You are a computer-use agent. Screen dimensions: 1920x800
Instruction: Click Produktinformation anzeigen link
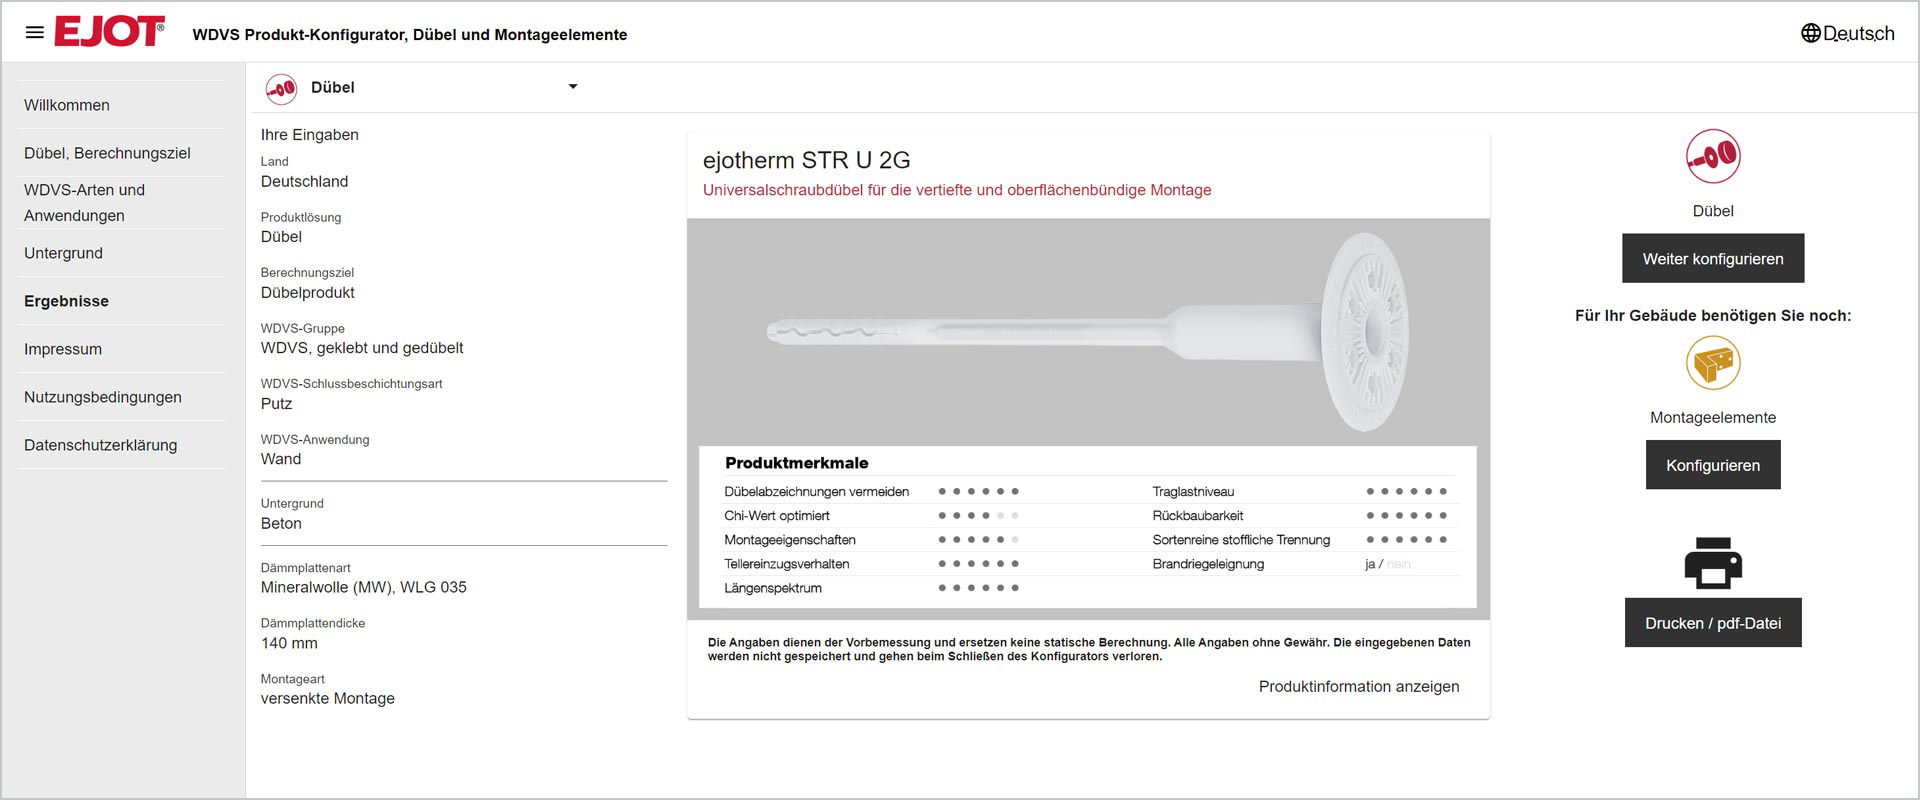click(1359, 686)
